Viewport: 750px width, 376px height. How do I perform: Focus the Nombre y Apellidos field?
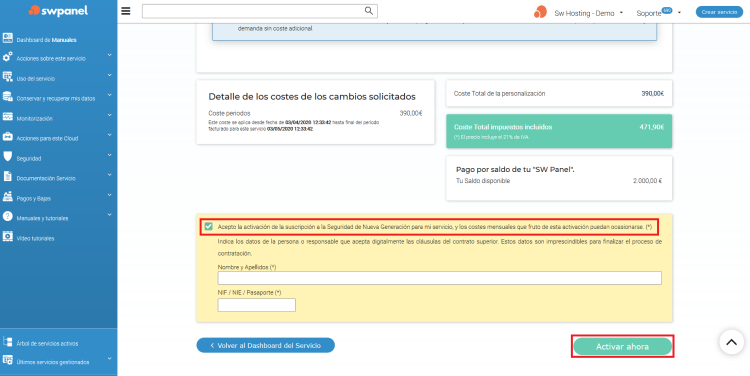(x=440, y=278)
